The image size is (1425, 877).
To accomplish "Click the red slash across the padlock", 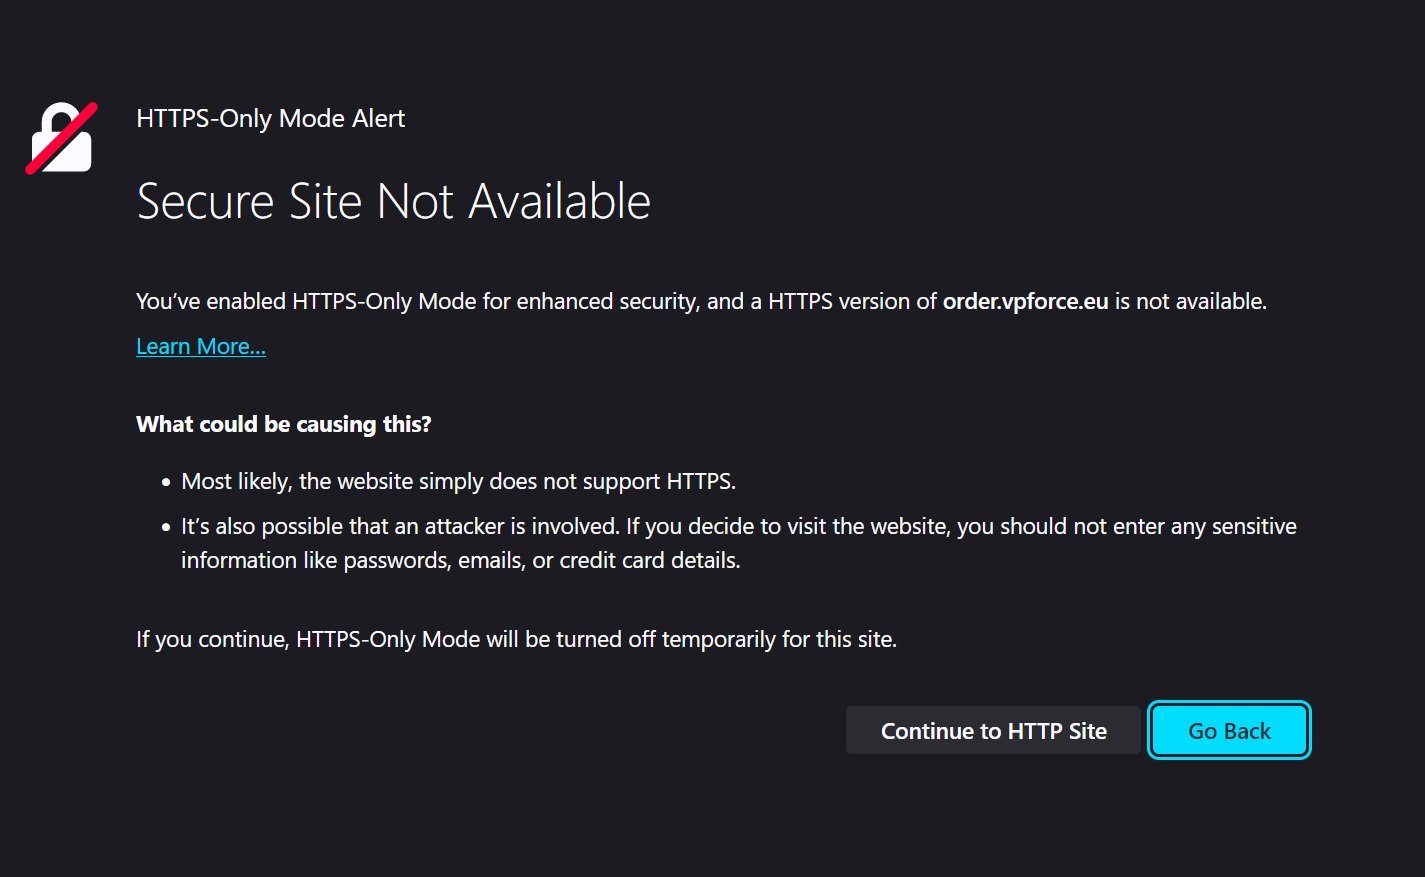I will (61, 138).
